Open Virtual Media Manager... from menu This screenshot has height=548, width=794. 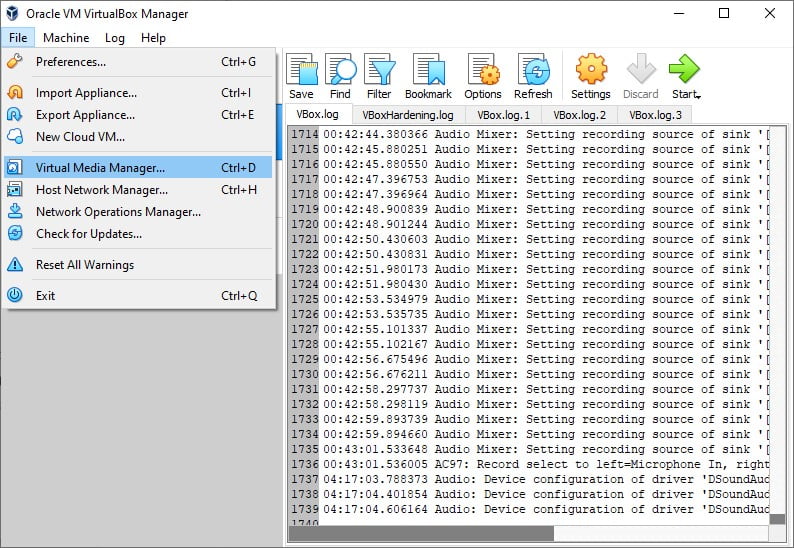pyautogui.click(x=138, y=168)
